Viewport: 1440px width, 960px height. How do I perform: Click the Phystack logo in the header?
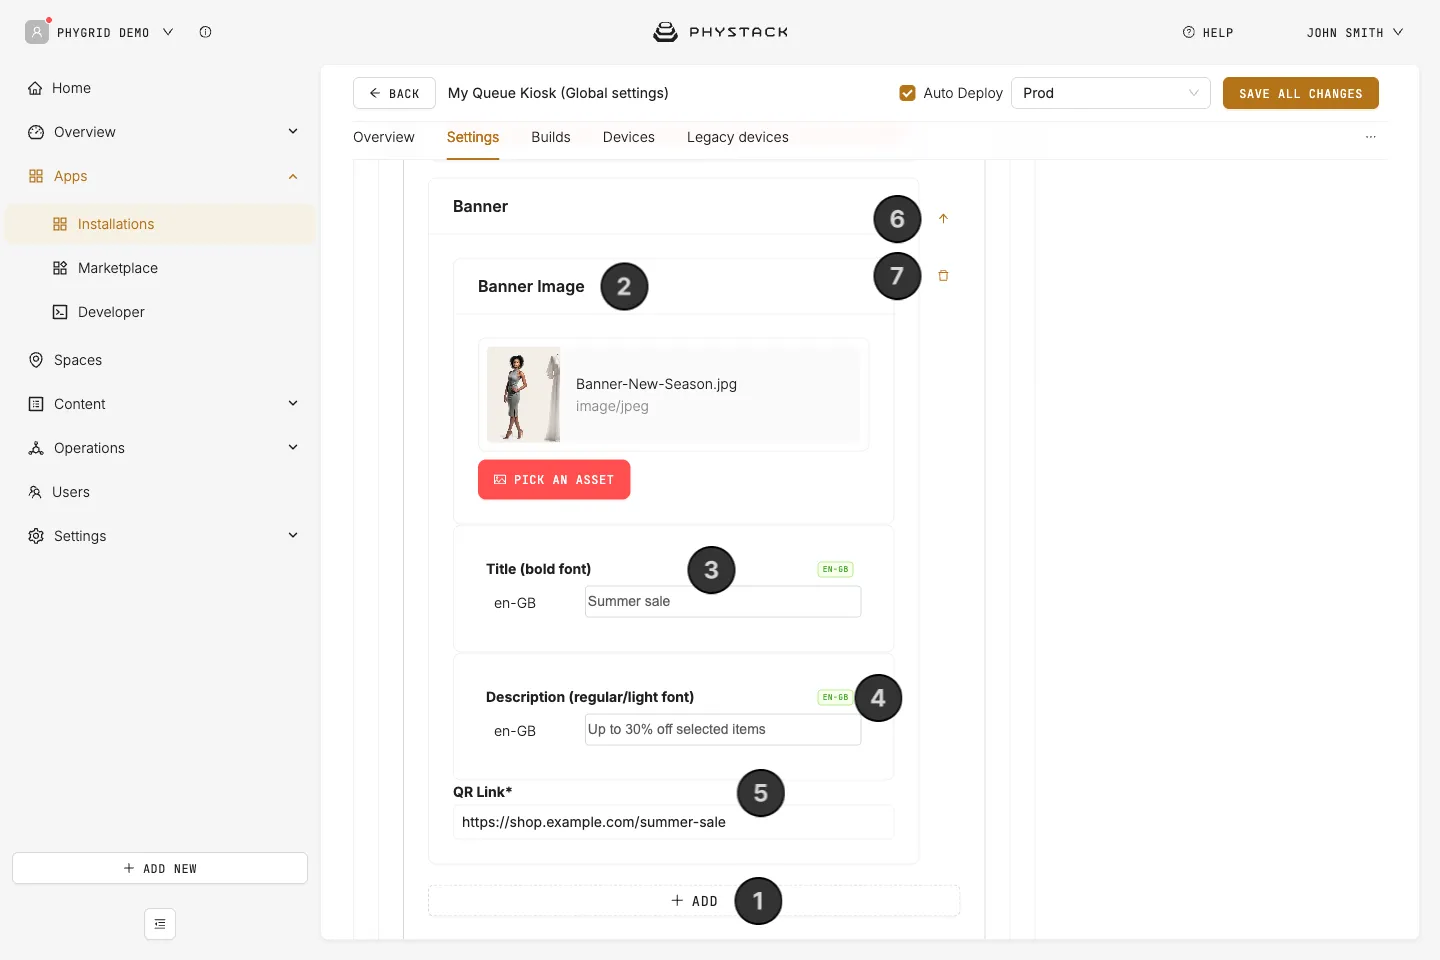(720, 32)
